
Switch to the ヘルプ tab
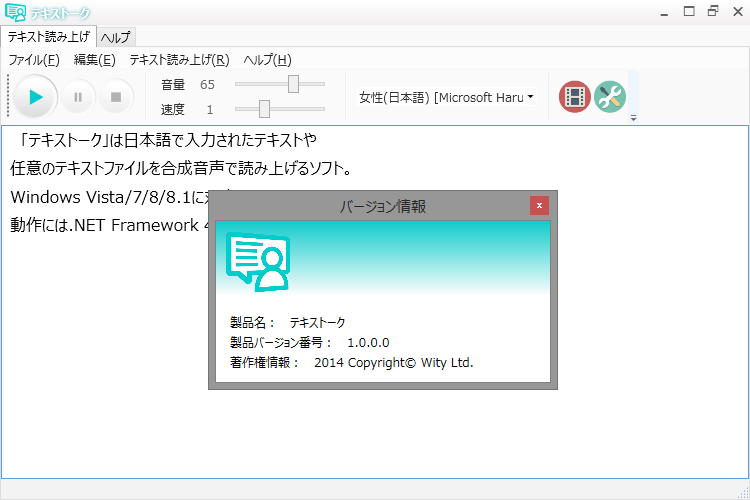click(116, 37)
